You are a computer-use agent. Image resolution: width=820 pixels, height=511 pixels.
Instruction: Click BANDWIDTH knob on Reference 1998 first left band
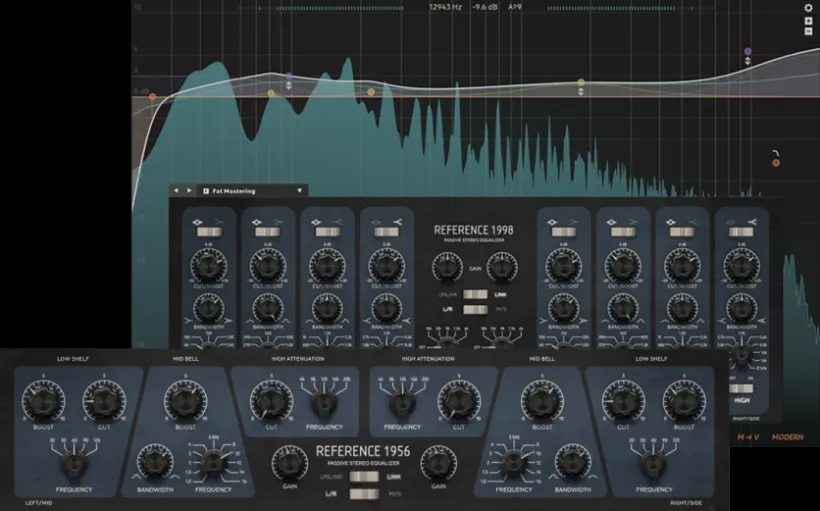209,309
